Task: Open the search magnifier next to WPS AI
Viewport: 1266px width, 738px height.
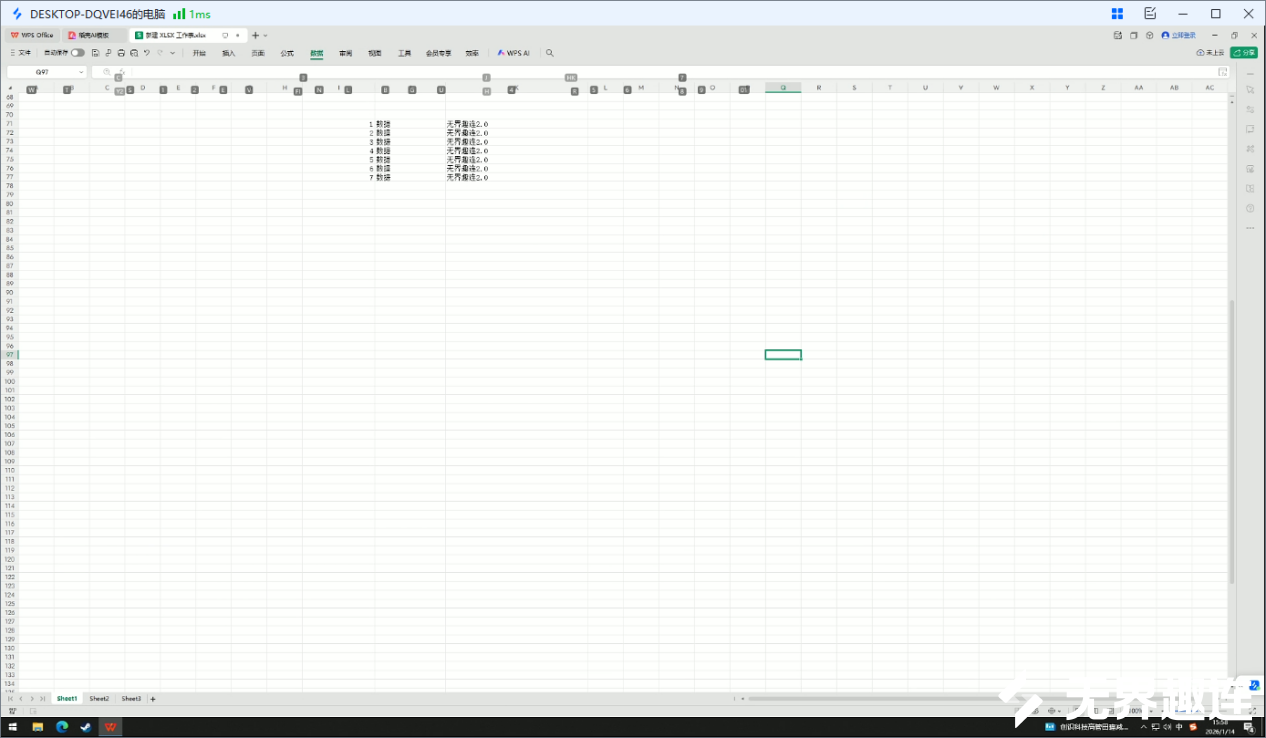Action: (x=549, y=53)
